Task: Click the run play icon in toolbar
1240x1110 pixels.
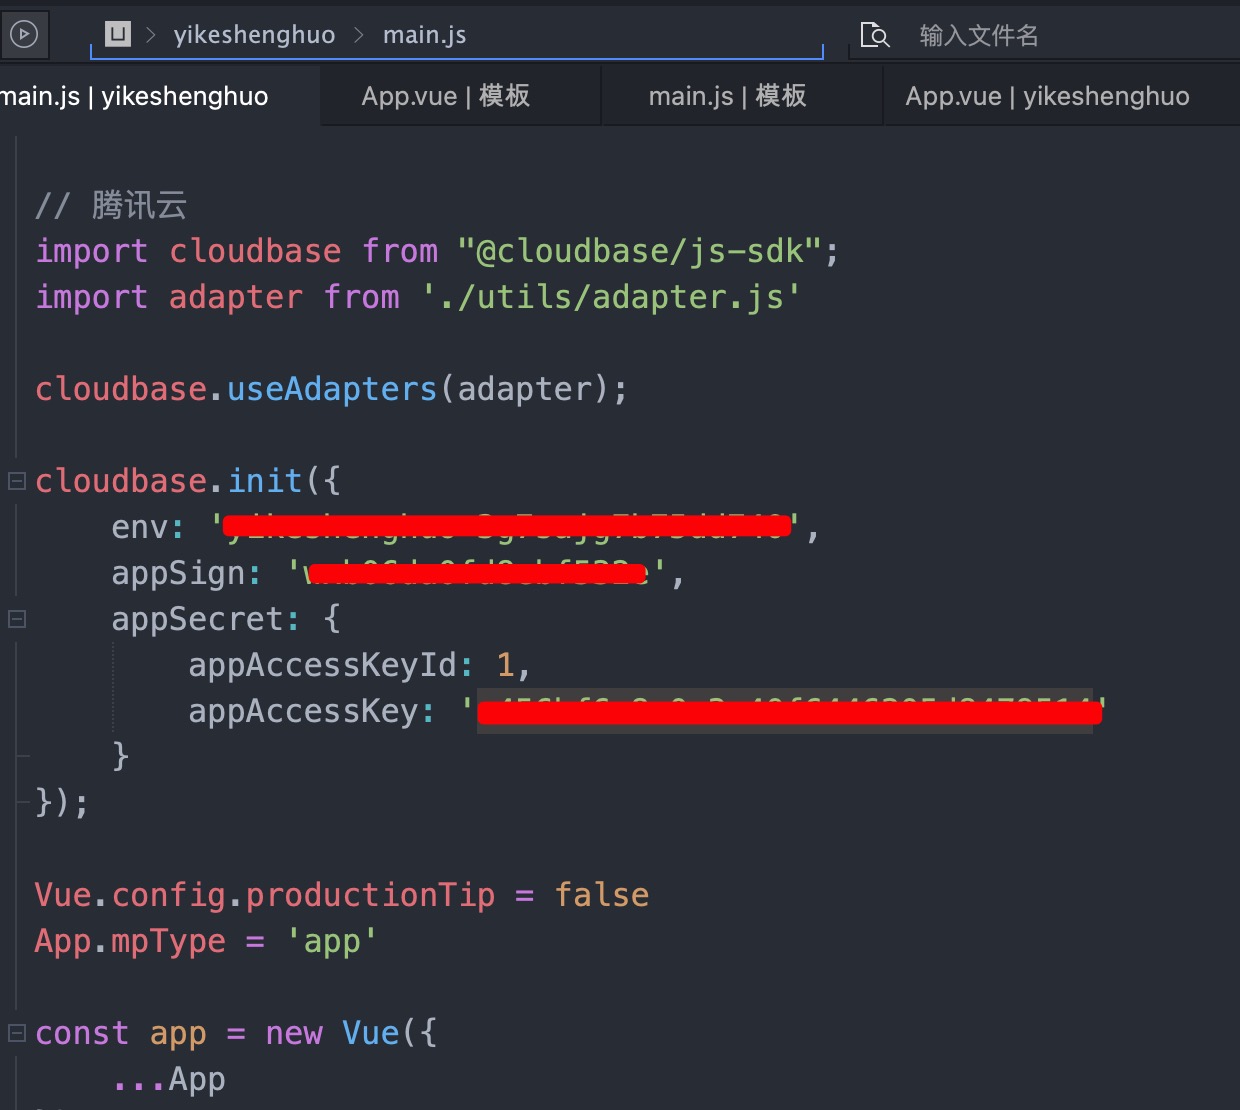Action: pos(23,35)
